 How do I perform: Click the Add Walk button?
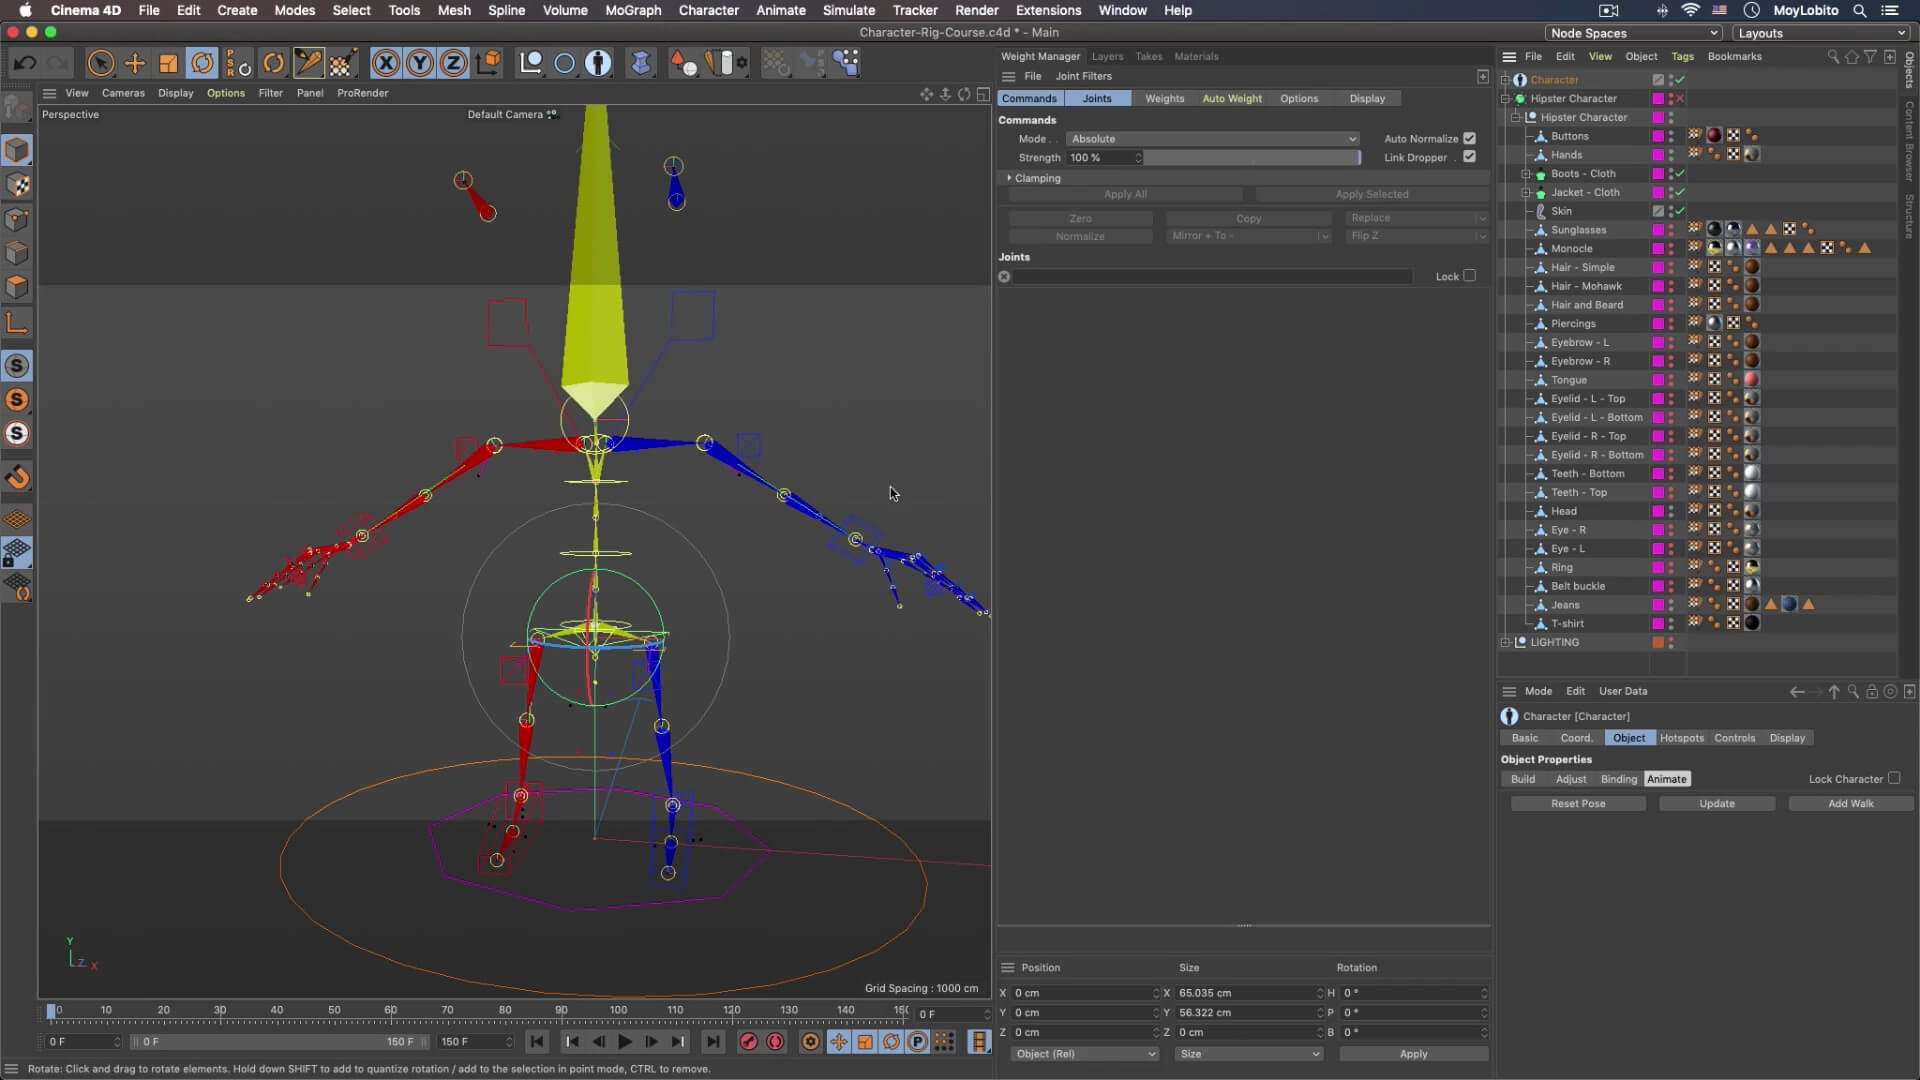(x=1850, y=803)
